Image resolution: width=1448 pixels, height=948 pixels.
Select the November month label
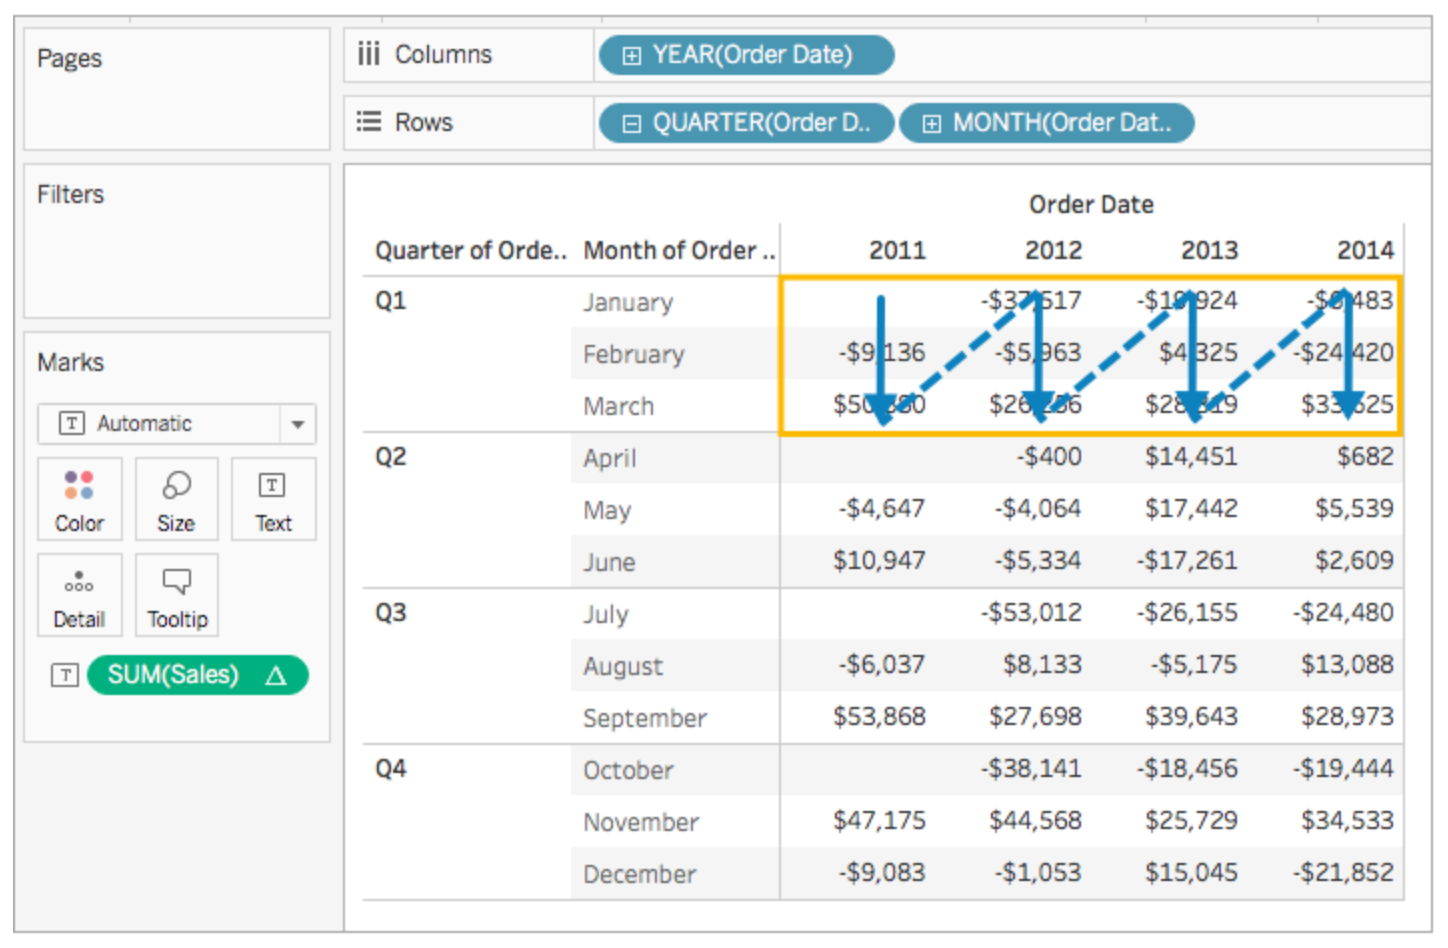point(641,822)
